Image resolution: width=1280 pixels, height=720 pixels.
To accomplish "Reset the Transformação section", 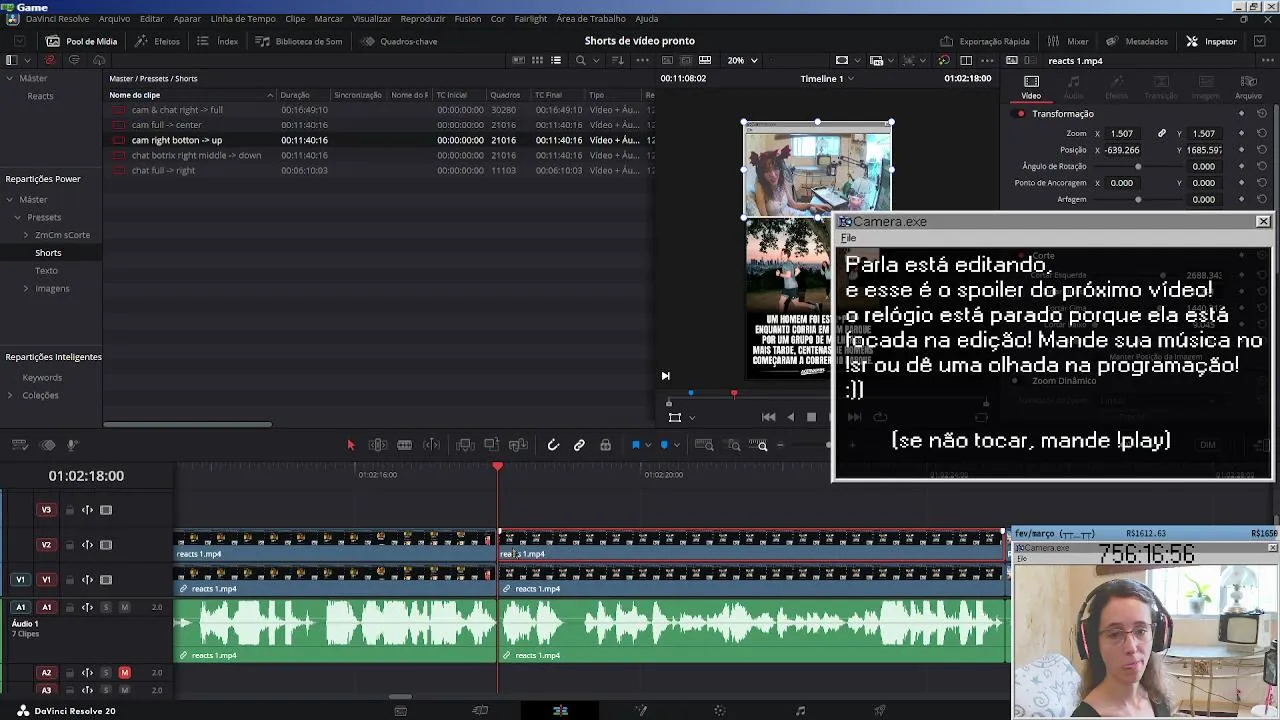I will [1262, 114].
